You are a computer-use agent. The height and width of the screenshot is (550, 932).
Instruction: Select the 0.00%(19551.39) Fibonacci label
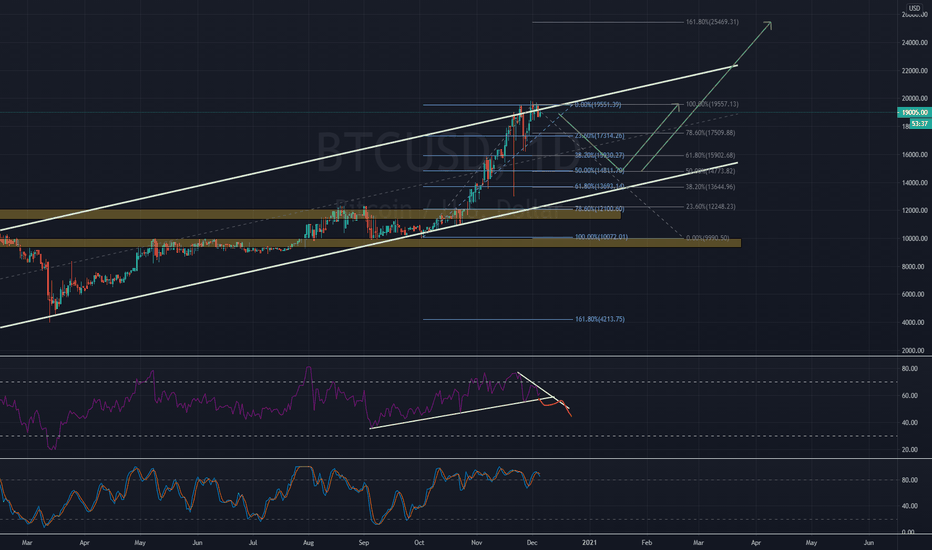[x=598, y=105]
